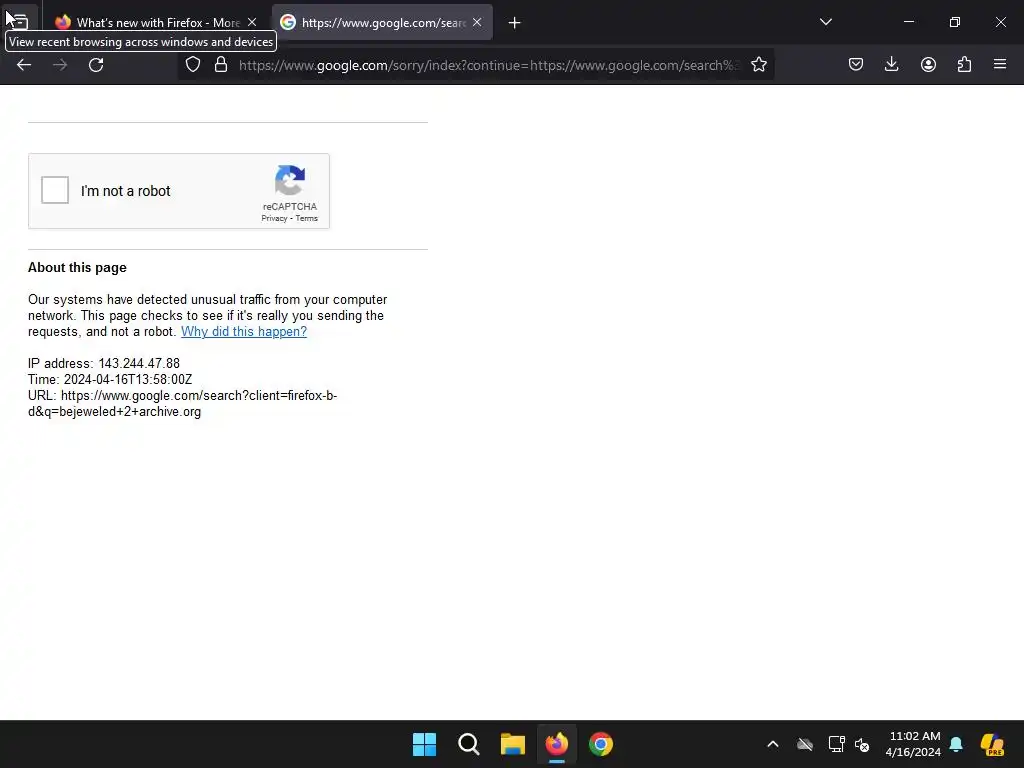
Task: View site security padlock info
Action: [221, 65]
